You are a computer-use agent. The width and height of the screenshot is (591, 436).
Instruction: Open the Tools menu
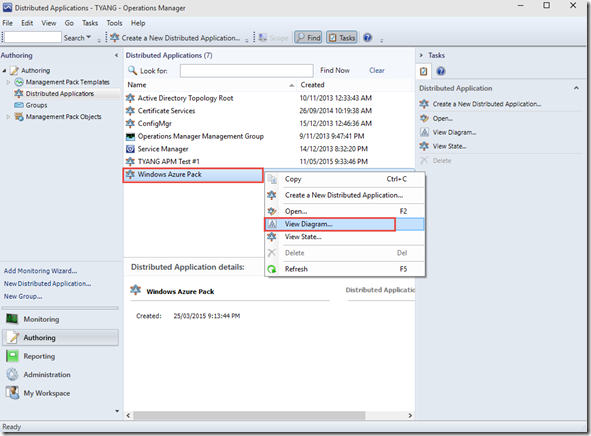(x=114, y=23)
